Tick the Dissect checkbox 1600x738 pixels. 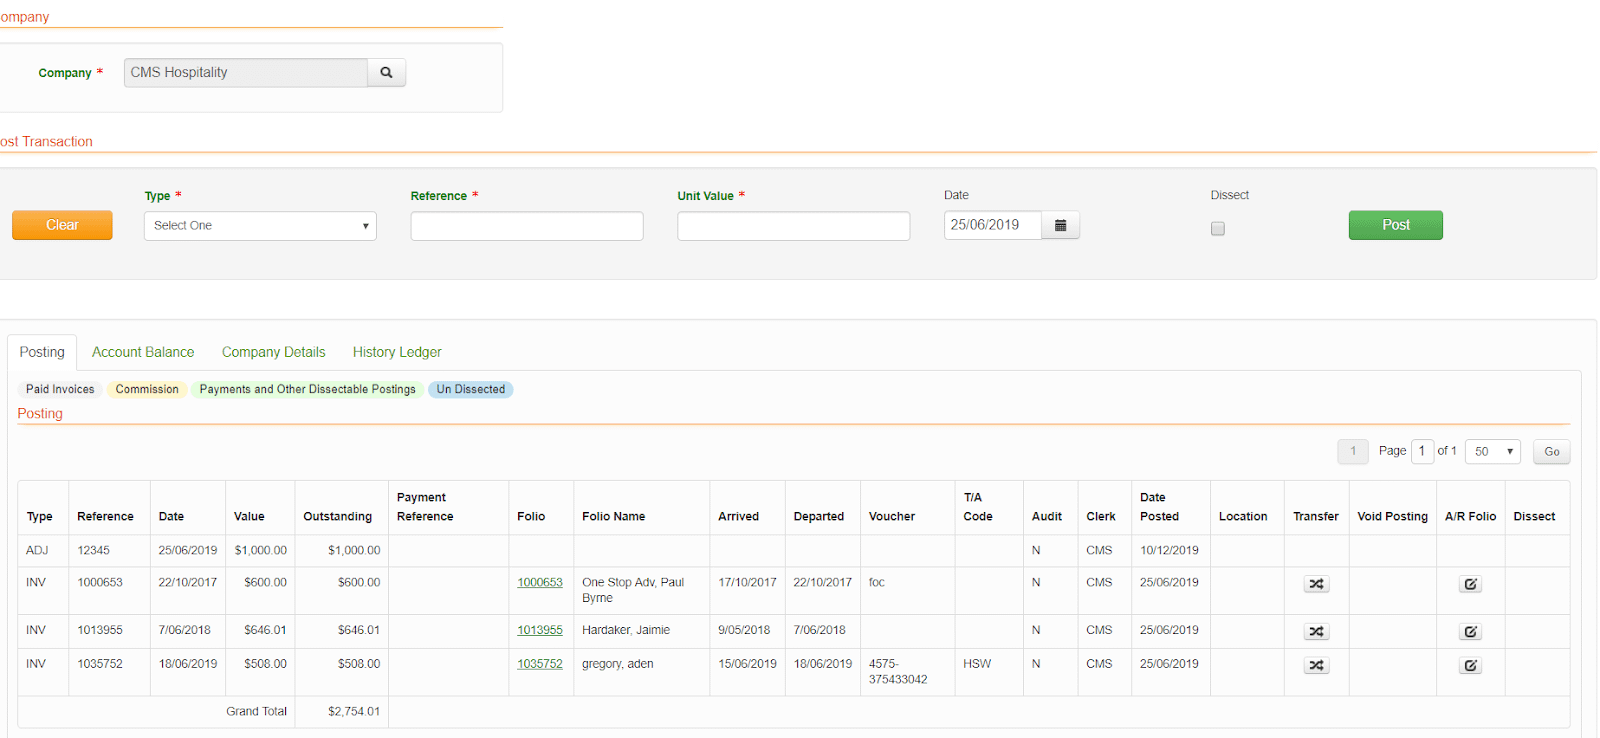[x=1217, y=229]
